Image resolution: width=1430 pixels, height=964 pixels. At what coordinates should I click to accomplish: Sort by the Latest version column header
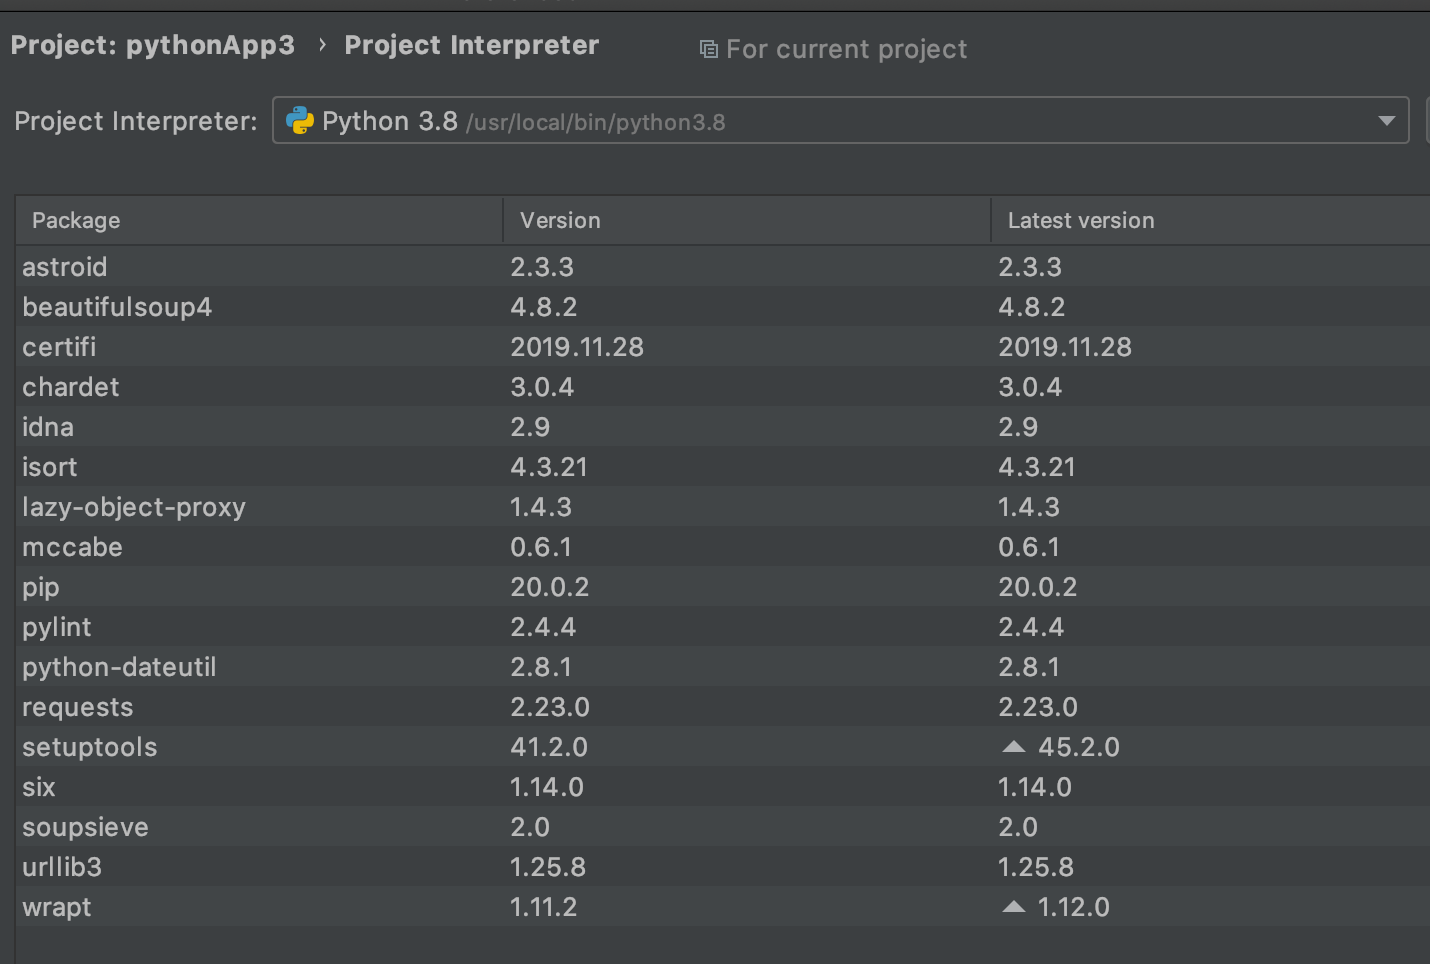click(1080, 220)
